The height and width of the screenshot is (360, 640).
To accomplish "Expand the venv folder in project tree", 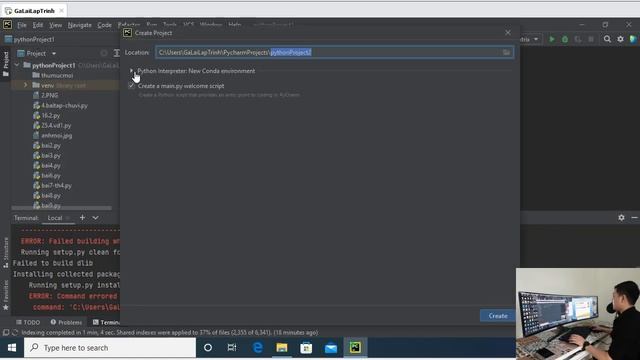I will (25, 85).
